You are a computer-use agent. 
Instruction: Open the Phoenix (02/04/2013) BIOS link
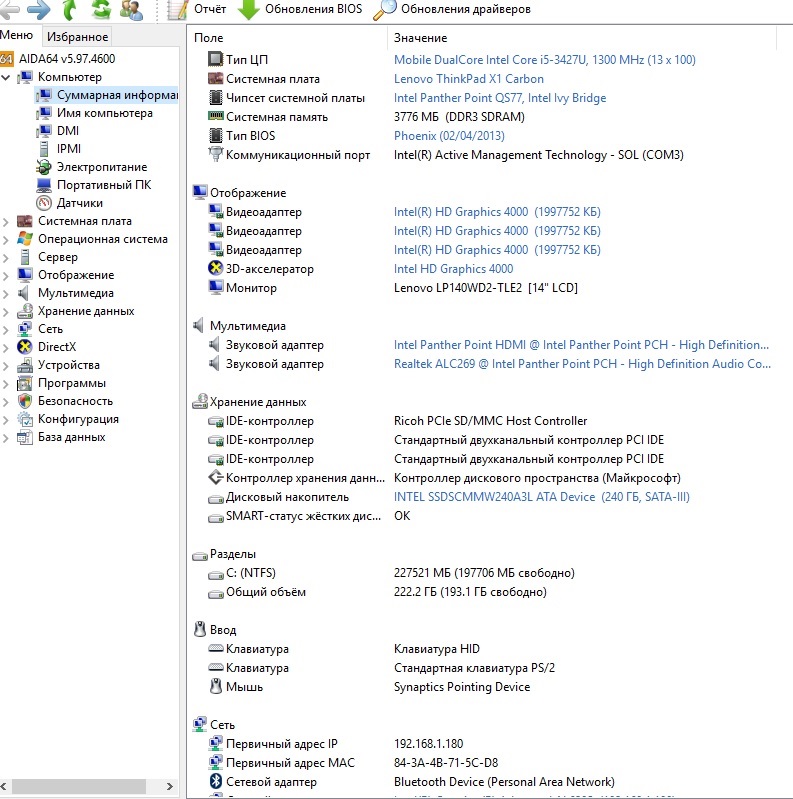click(x=449, y=136)
